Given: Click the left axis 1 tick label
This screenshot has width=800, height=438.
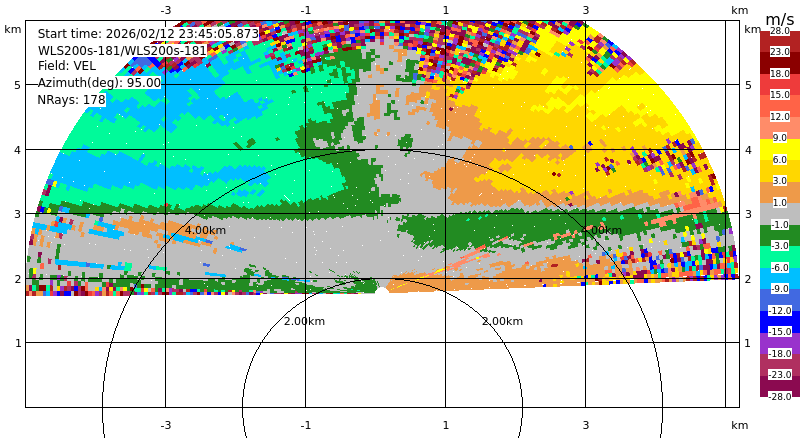Looking at the screenshot, I should click(18, 343).
